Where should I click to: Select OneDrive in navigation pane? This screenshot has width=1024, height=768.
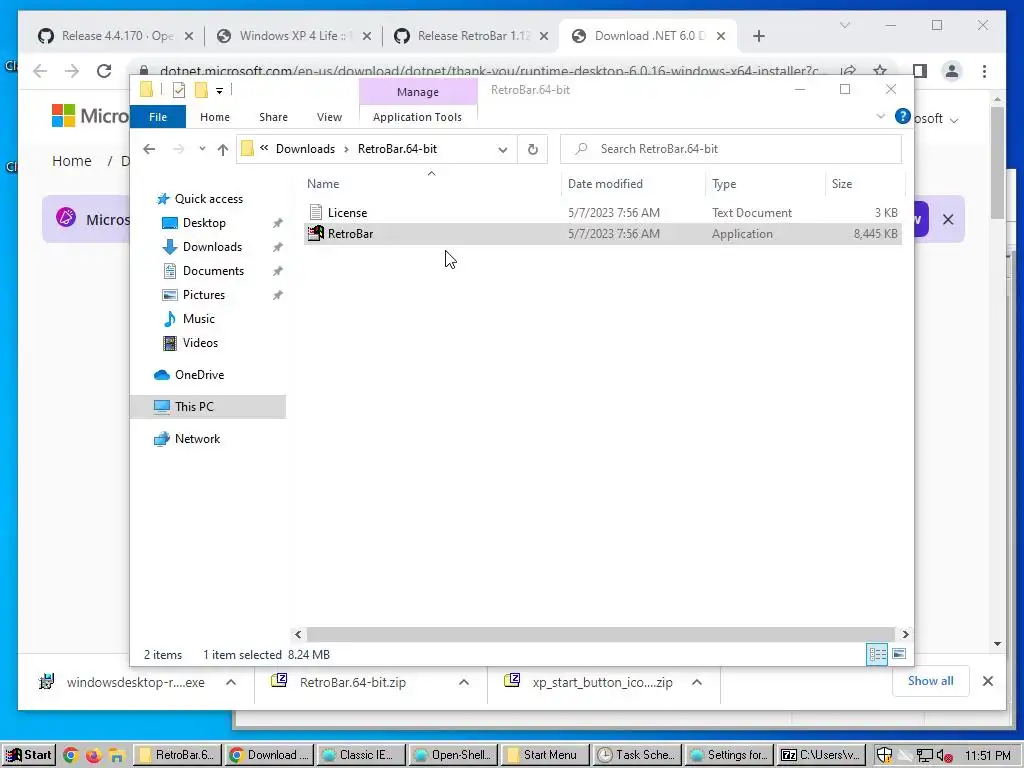tap(199, 375)
